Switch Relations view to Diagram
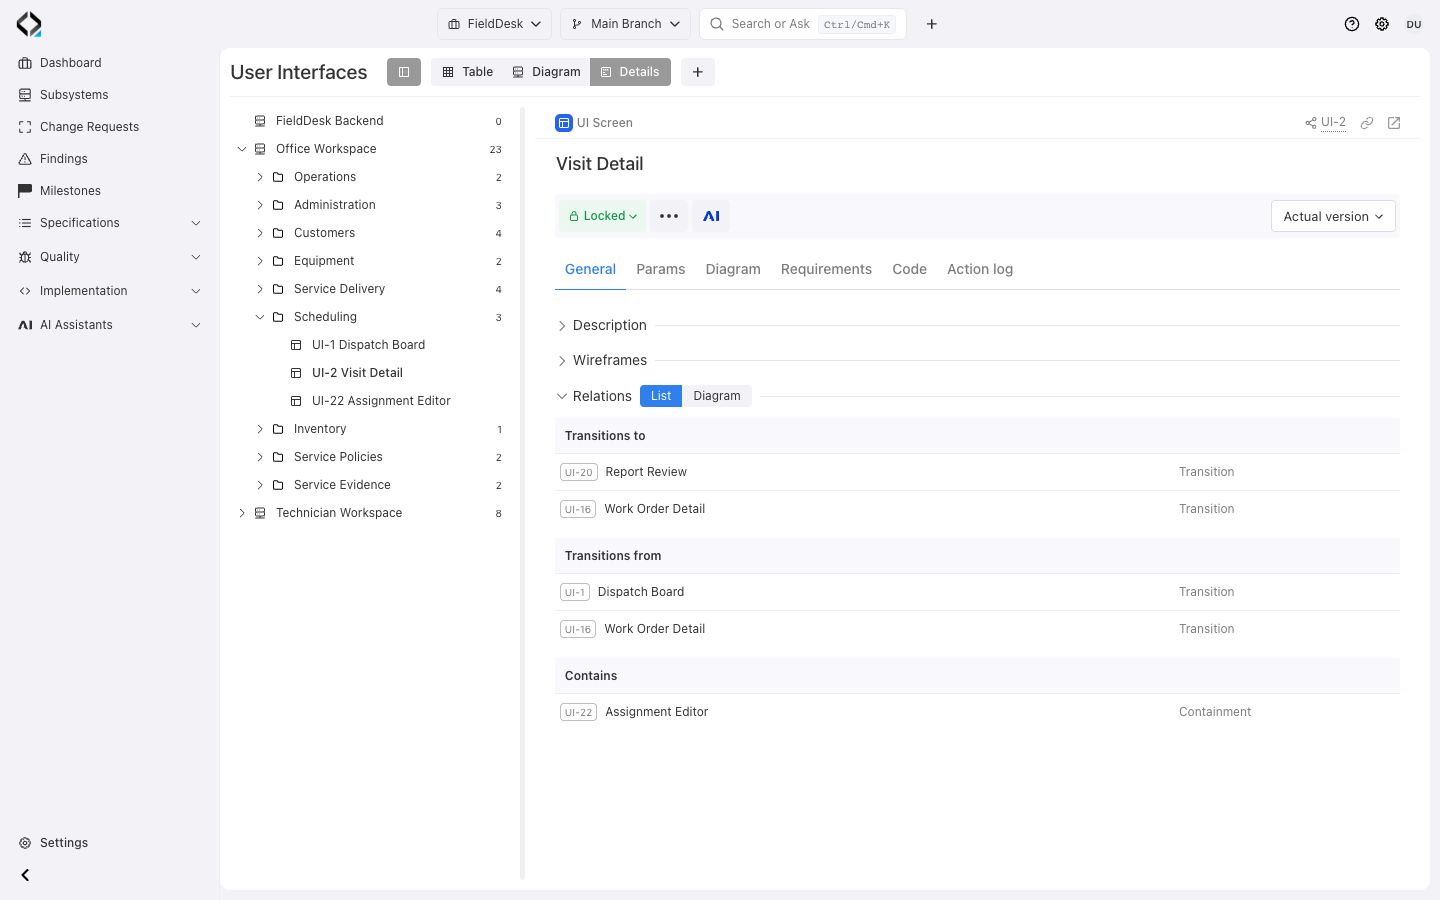The width and height of the screenshot is (1440, 900). pos(717,396)
